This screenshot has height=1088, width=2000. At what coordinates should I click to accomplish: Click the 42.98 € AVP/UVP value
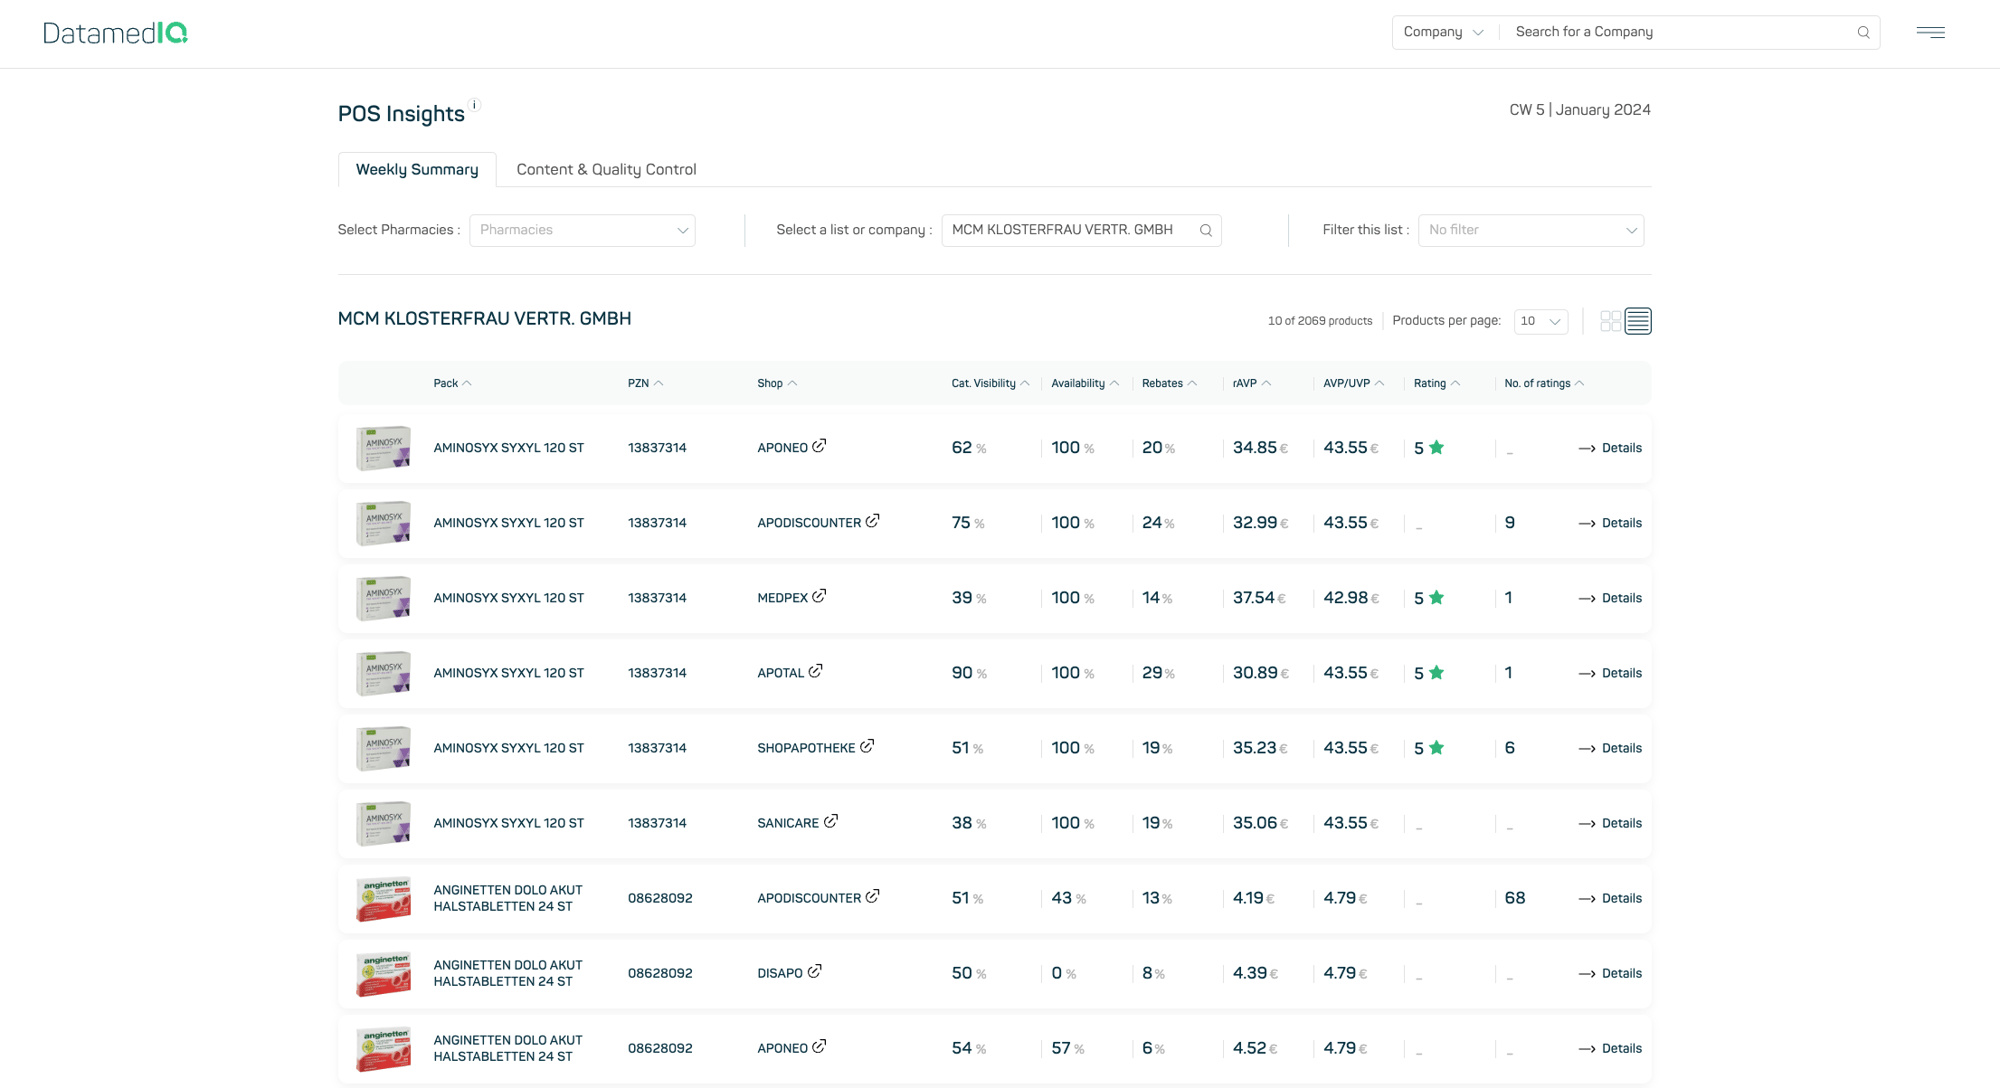click(x=1351, y=598)
